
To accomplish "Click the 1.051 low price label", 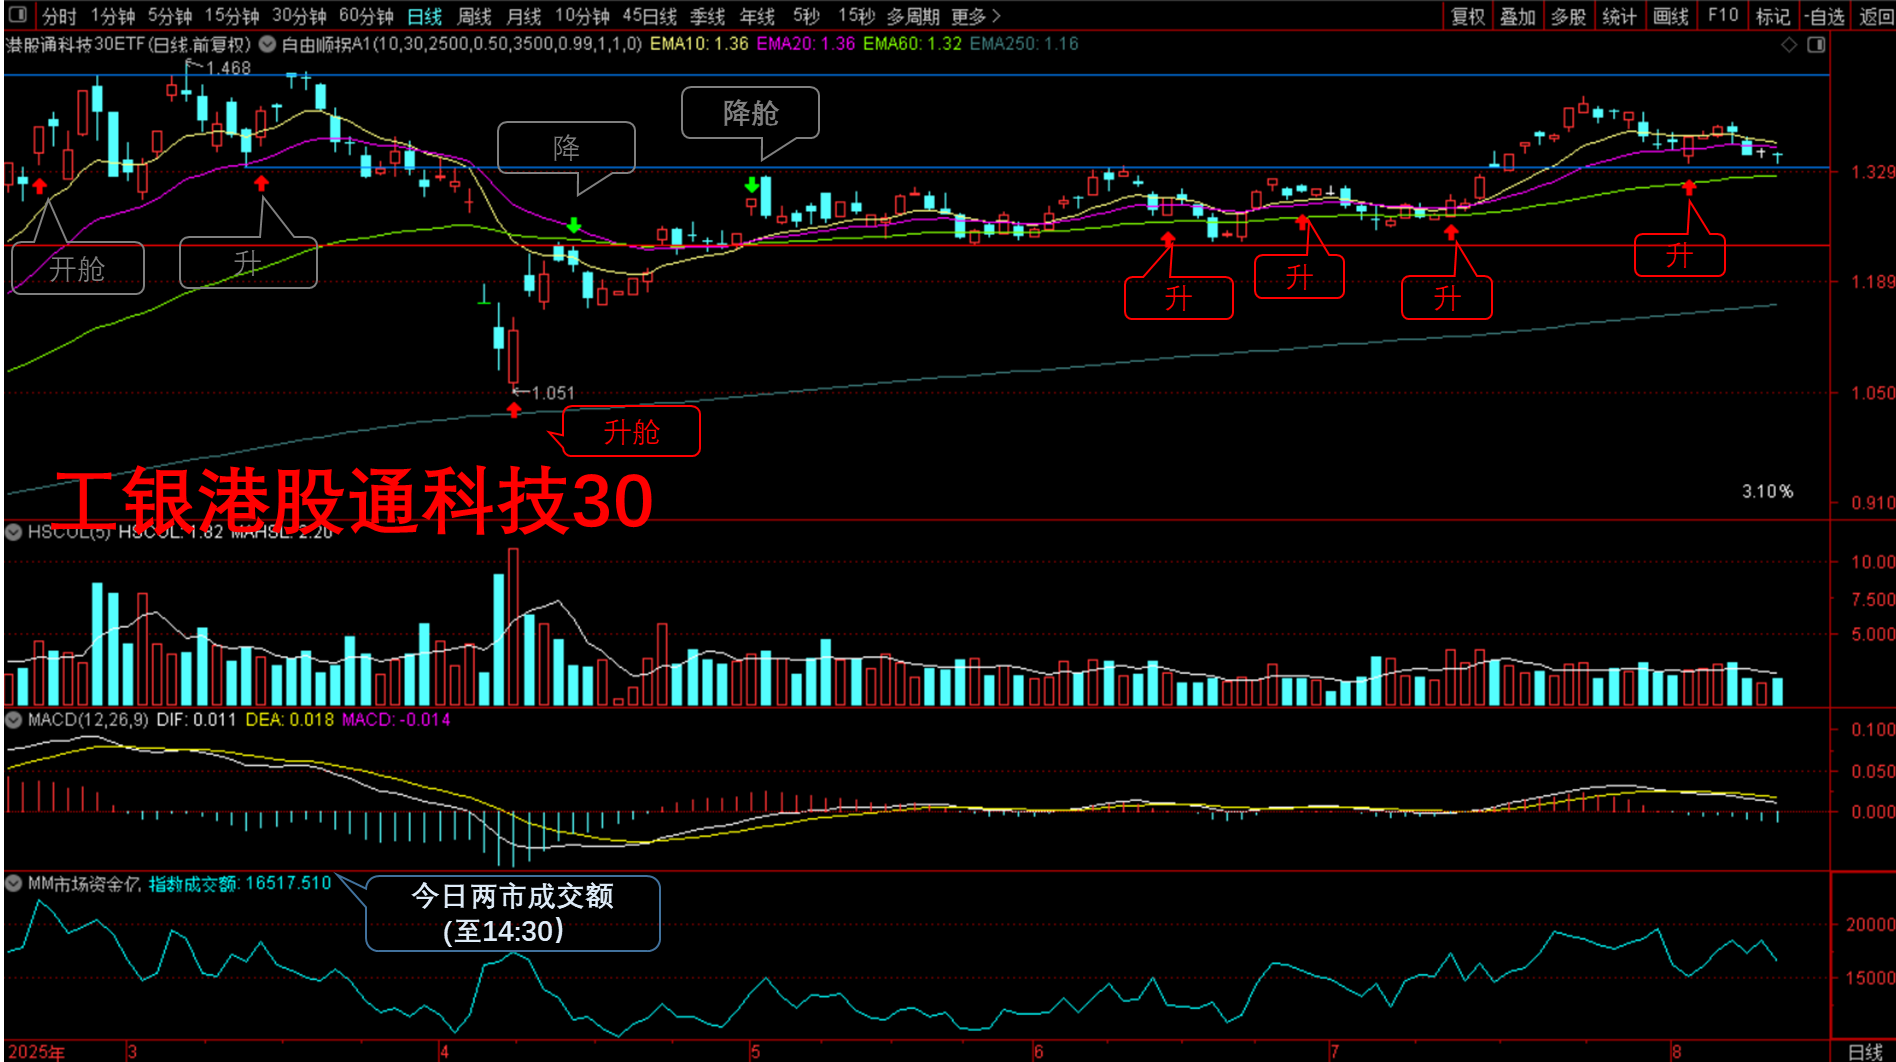I will (552, 393).
